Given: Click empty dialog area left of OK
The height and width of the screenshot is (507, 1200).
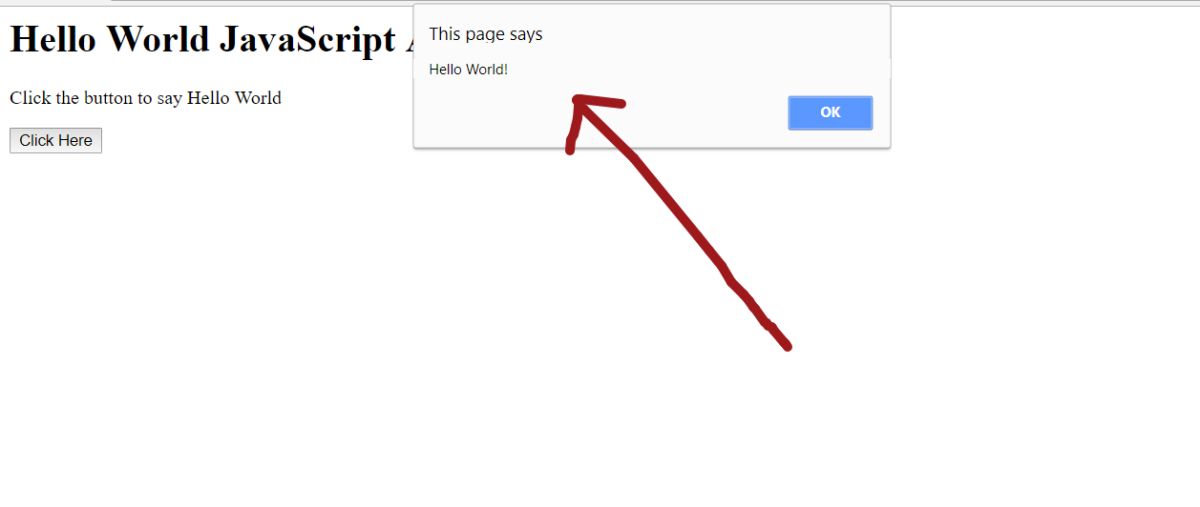Looking at the screenshot, I should (x=600, y=115).
